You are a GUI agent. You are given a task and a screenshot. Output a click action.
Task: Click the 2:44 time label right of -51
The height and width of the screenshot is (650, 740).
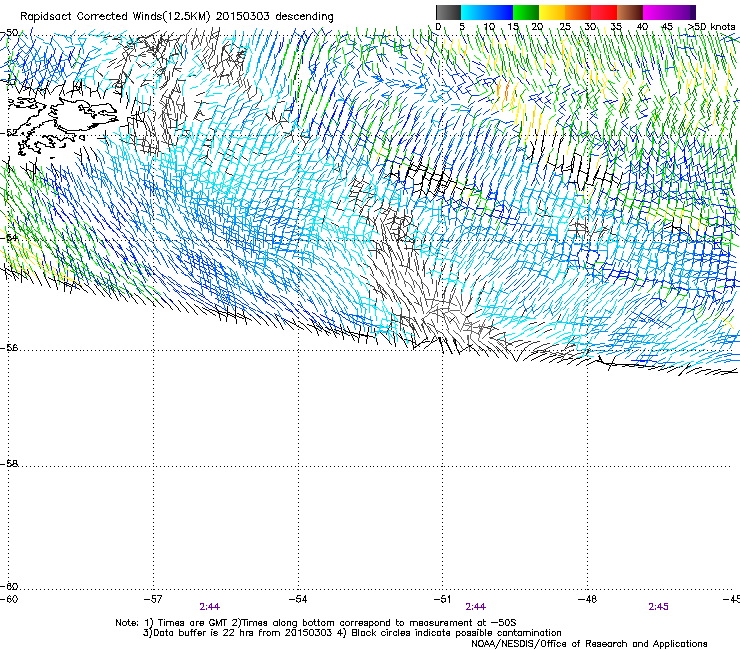476,607
